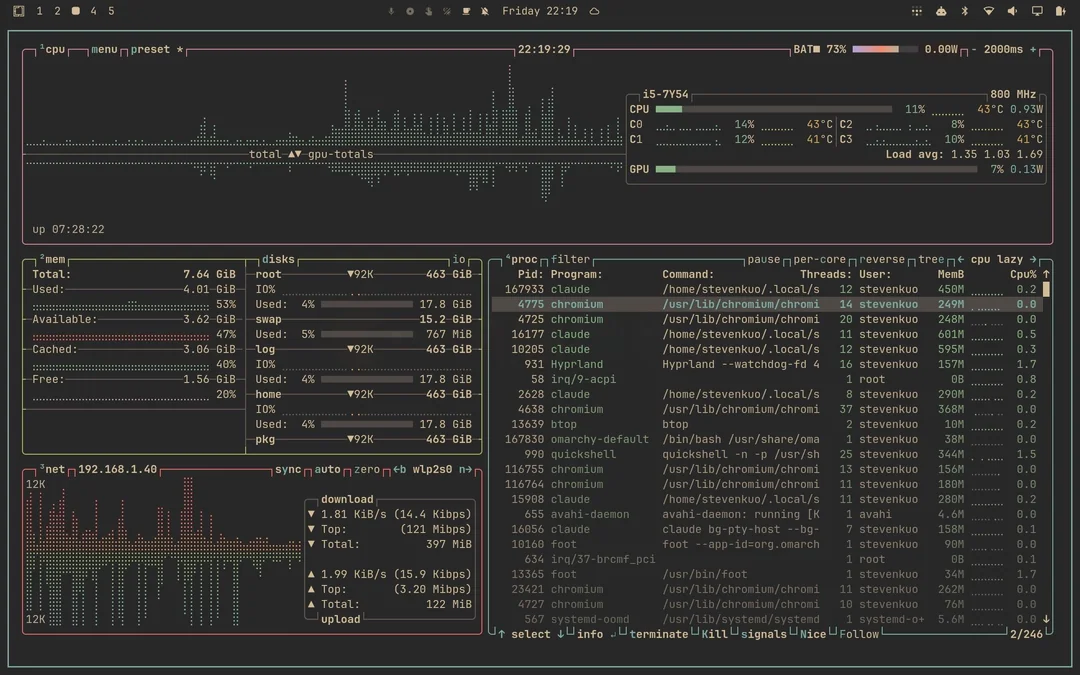Select the Hyprland process row
1080x675 pixels.
point(766,364)
